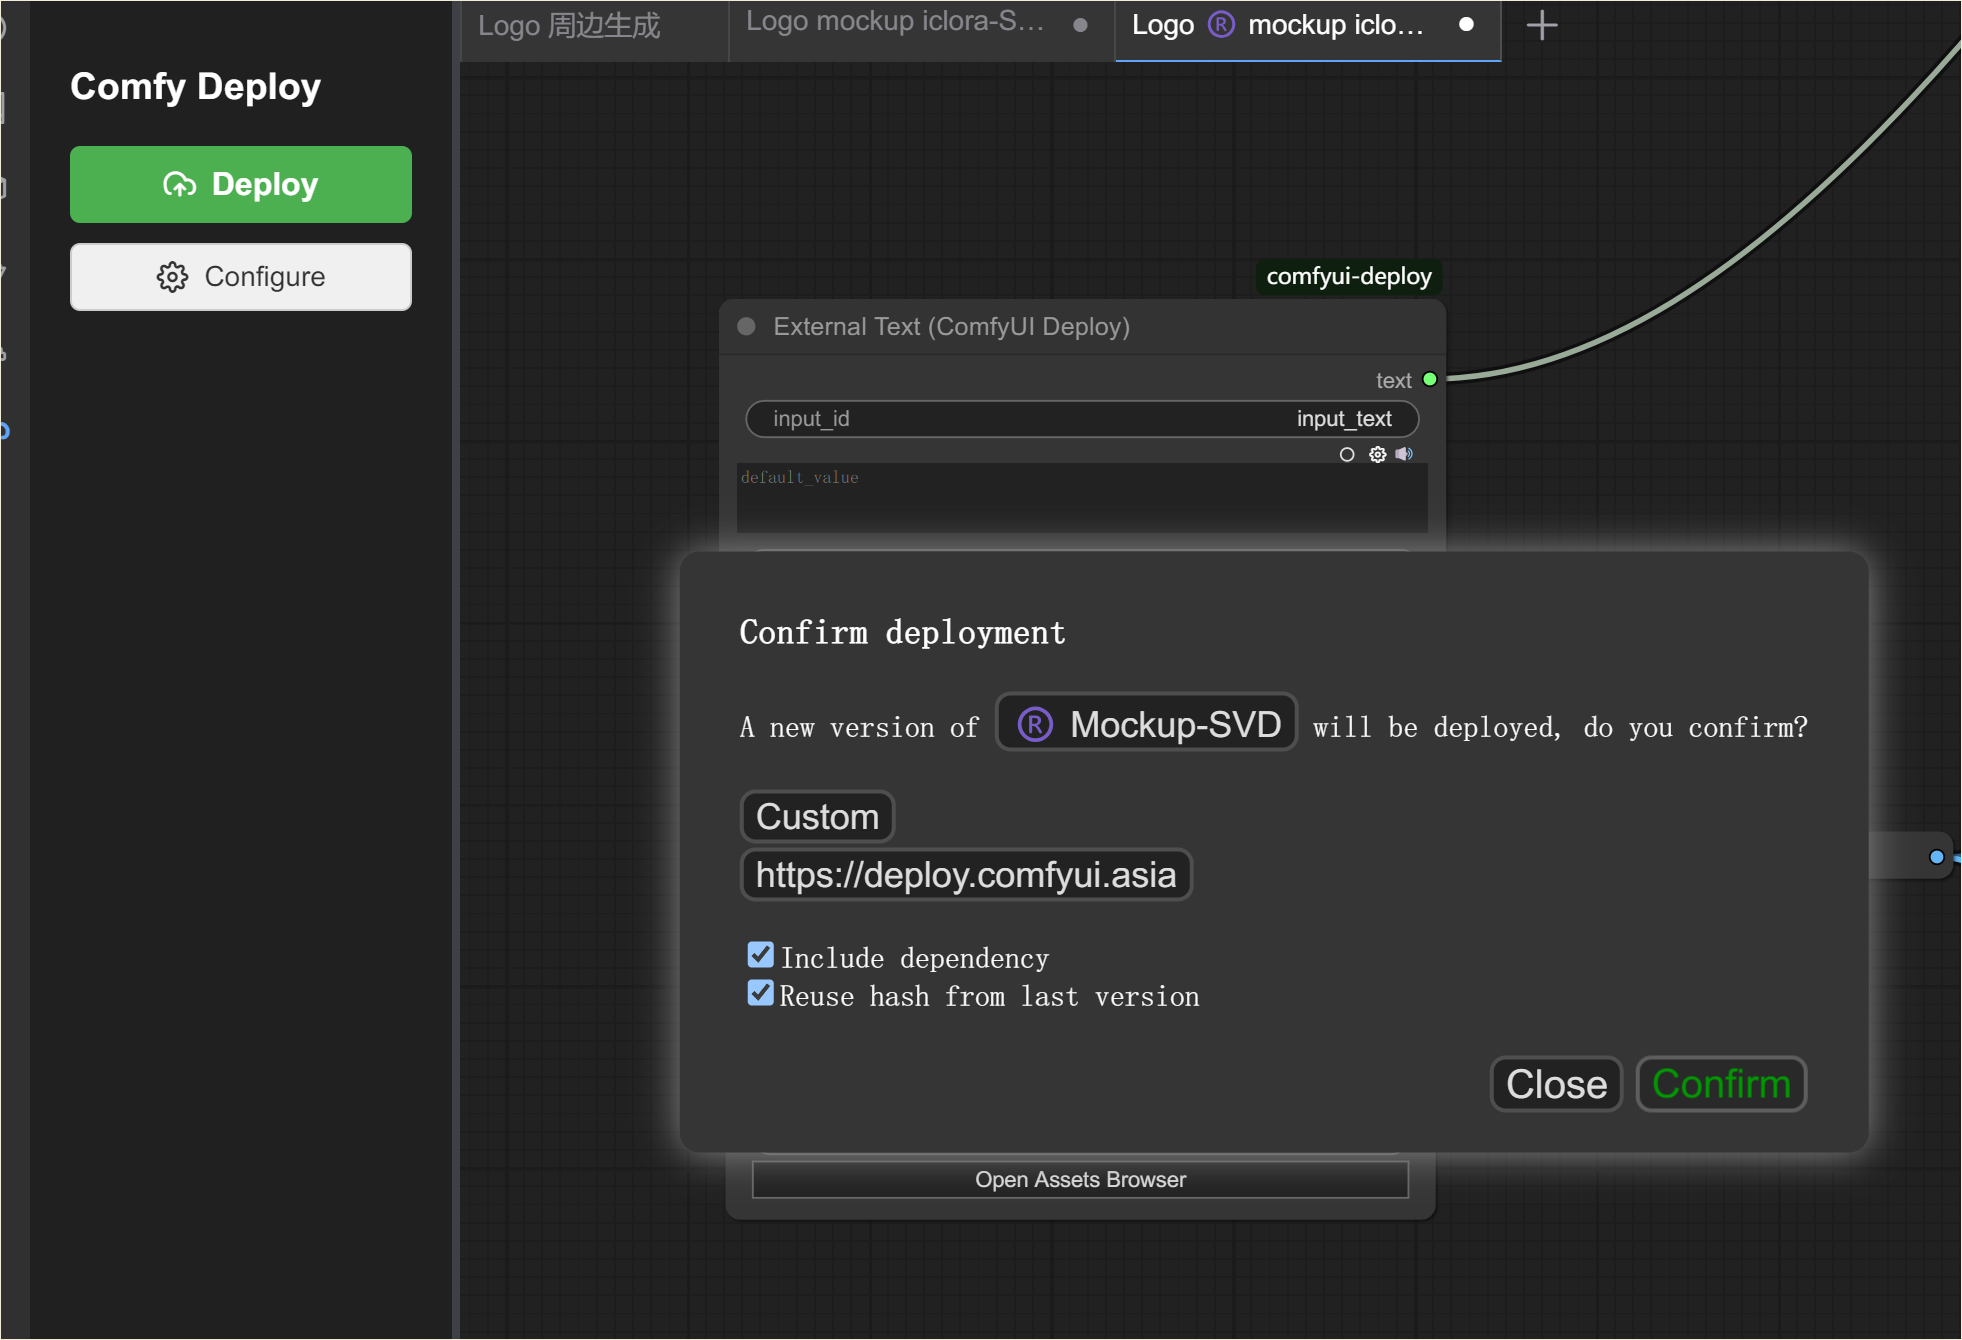This screenshot has height=1340, width=1962.
Task: Click Confirm to deploy new version
Action: click(1721, 1084)
